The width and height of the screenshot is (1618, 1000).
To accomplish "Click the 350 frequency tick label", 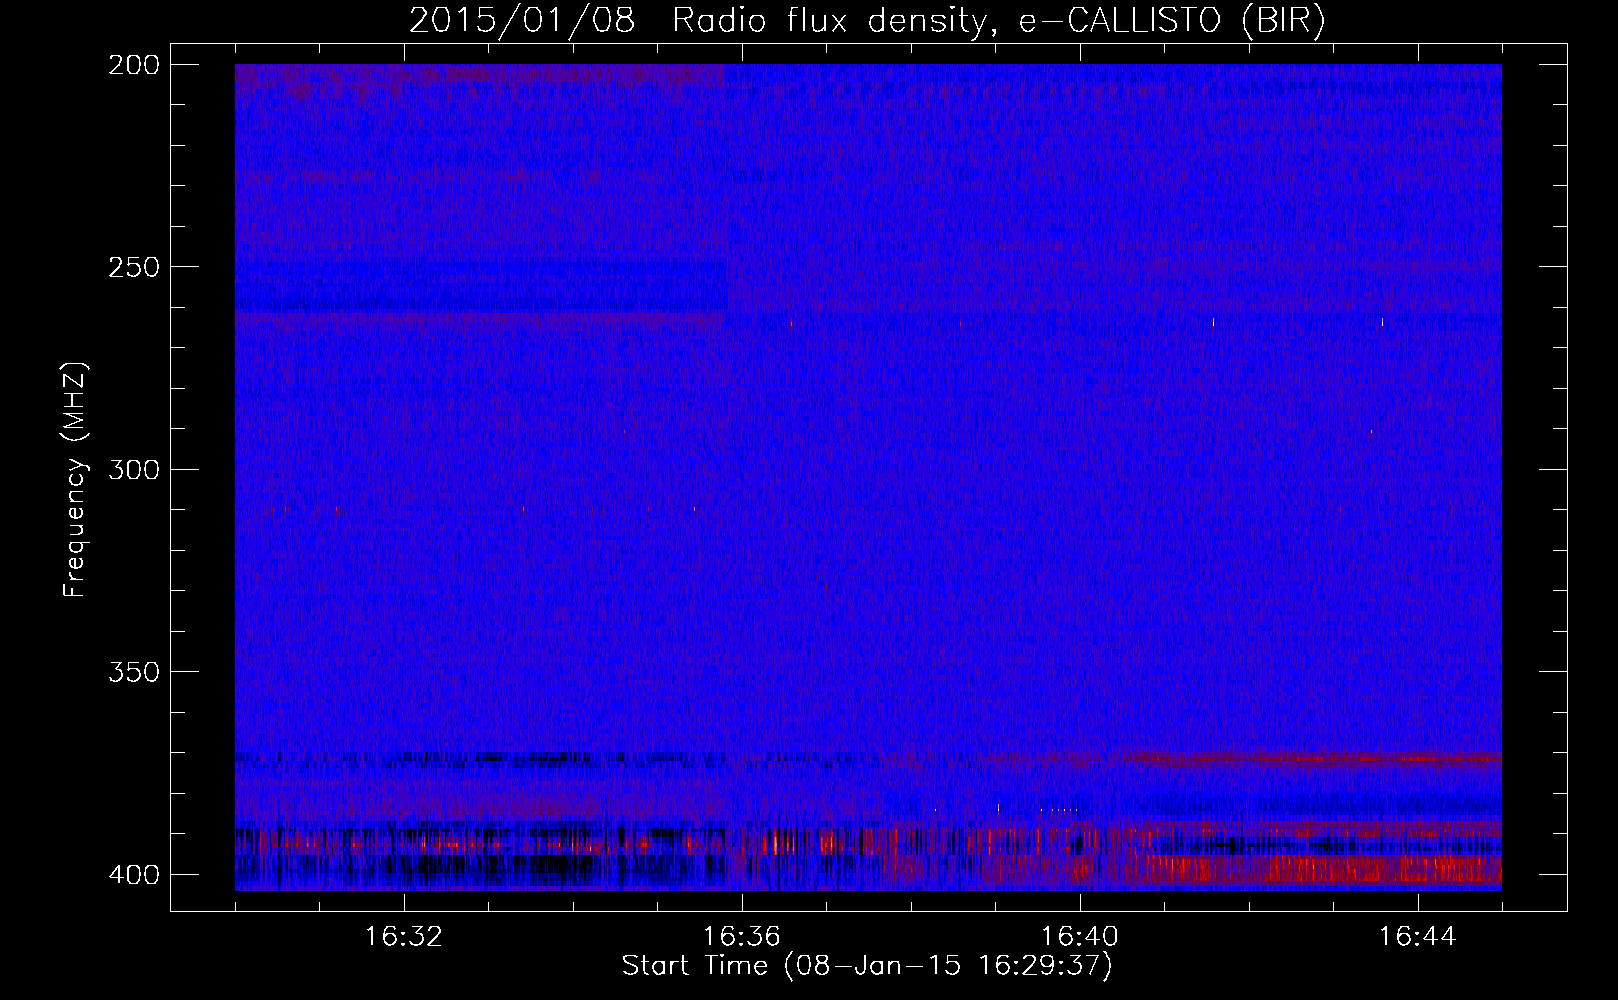I will coord(133,672).
